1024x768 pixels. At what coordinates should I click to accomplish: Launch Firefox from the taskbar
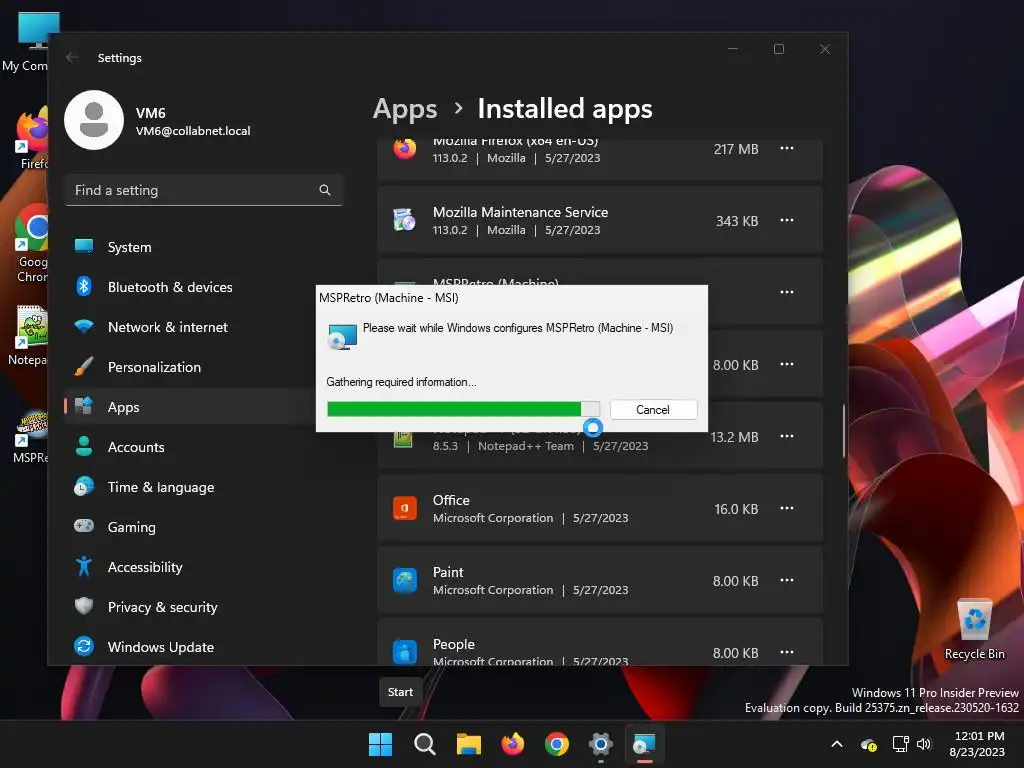(513, 744)
